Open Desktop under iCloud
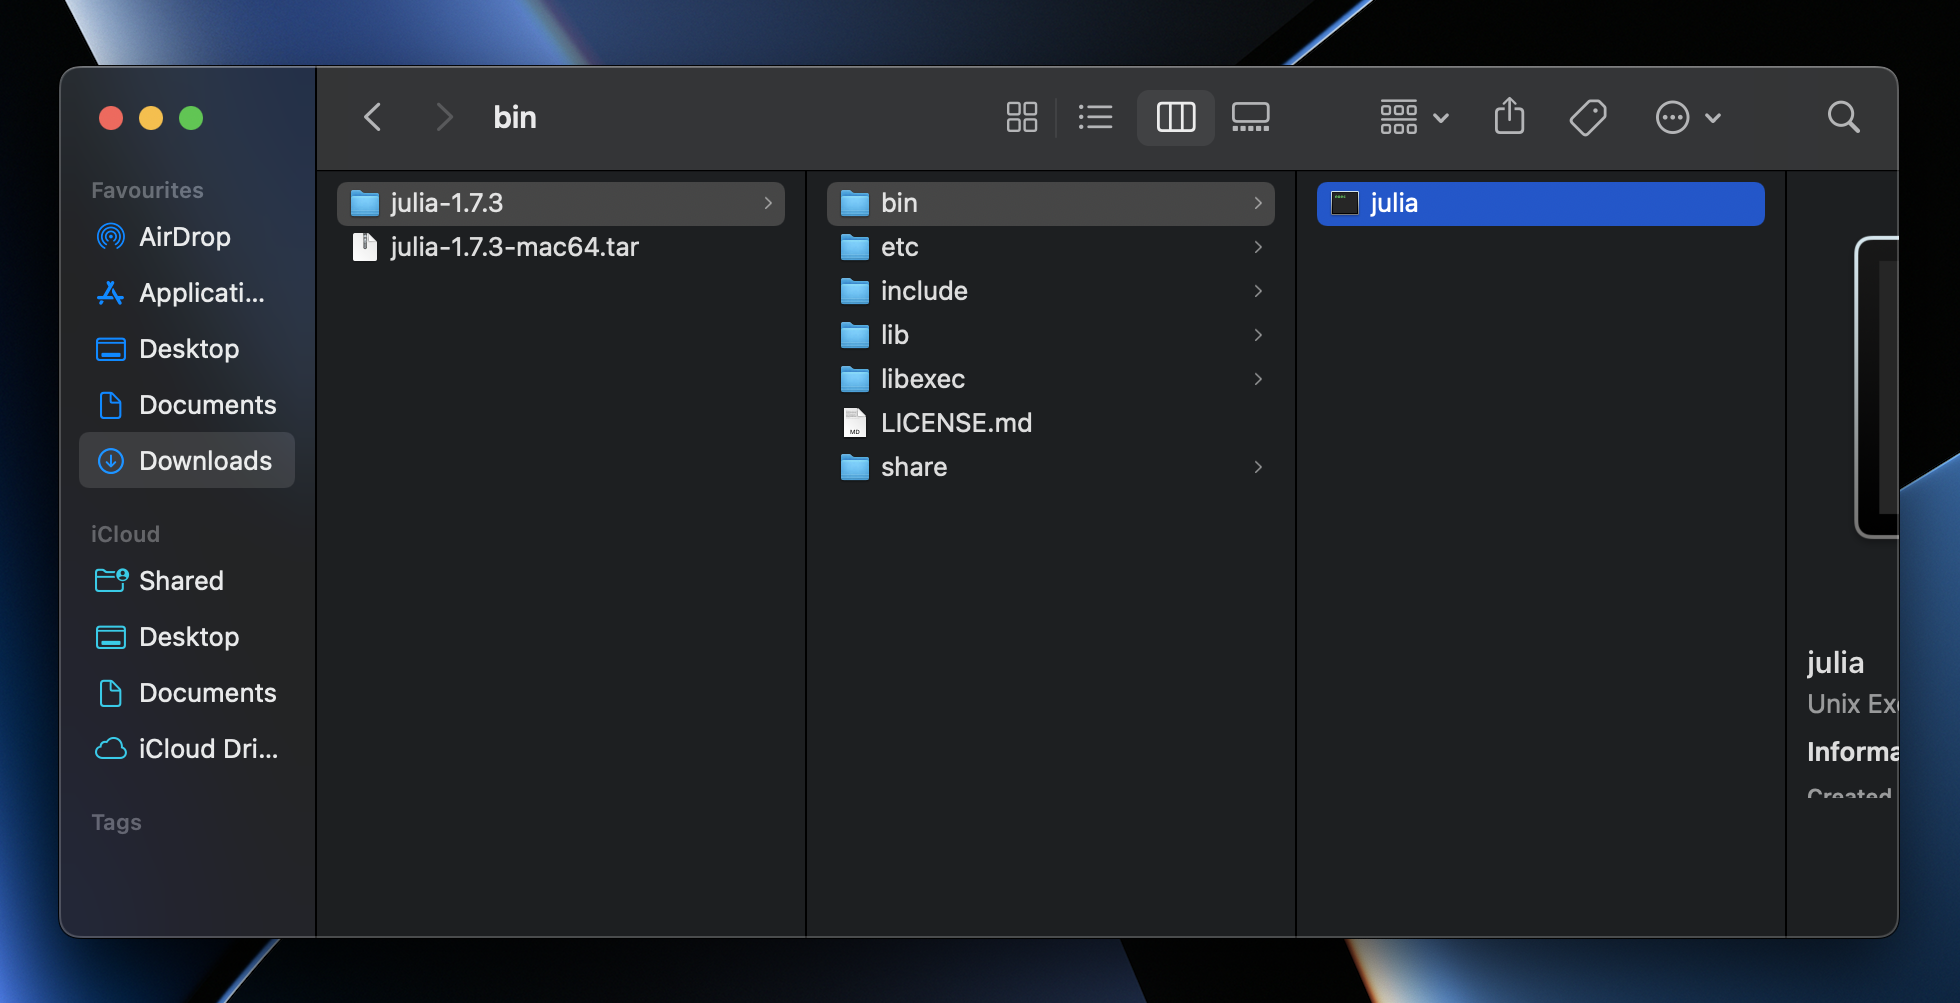This screenshot has height=1003, width=1960. 186,637
